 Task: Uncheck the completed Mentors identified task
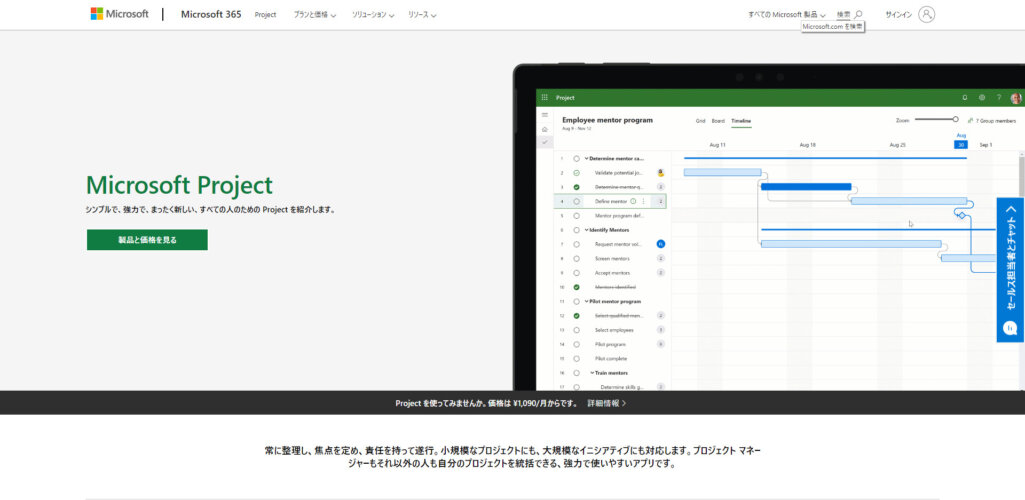coord(576,287)
